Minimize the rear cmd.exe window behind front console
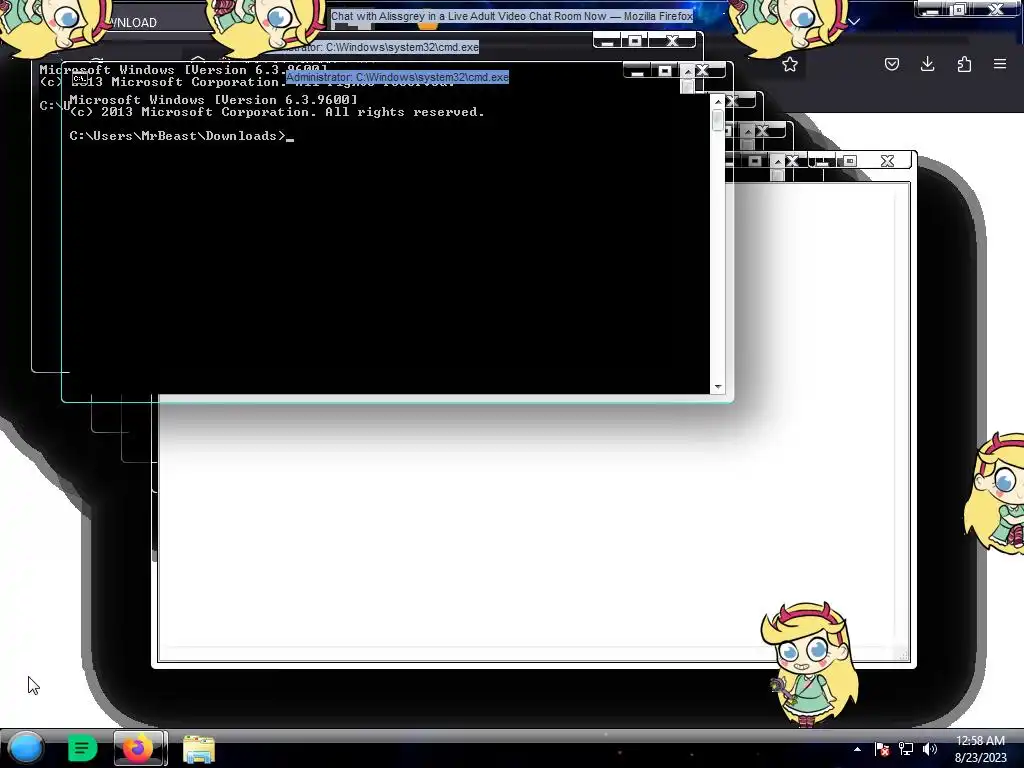Image resolution: width=1024 pixels, height=768 pixels. (x=607, y=41)
